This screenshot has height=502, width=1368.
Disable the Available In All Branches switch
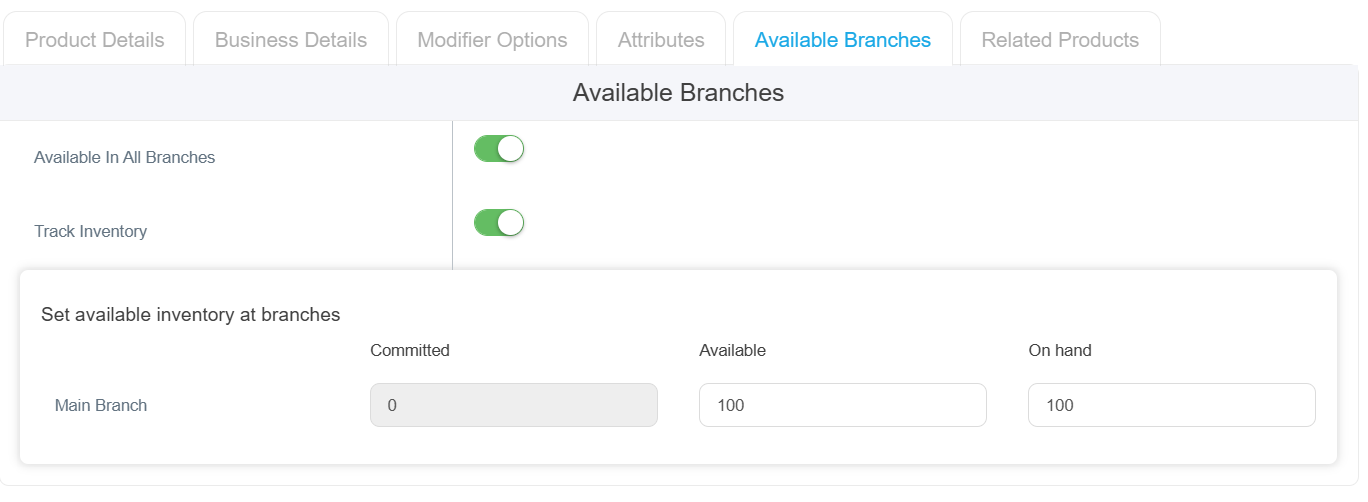tap(499, 149)
